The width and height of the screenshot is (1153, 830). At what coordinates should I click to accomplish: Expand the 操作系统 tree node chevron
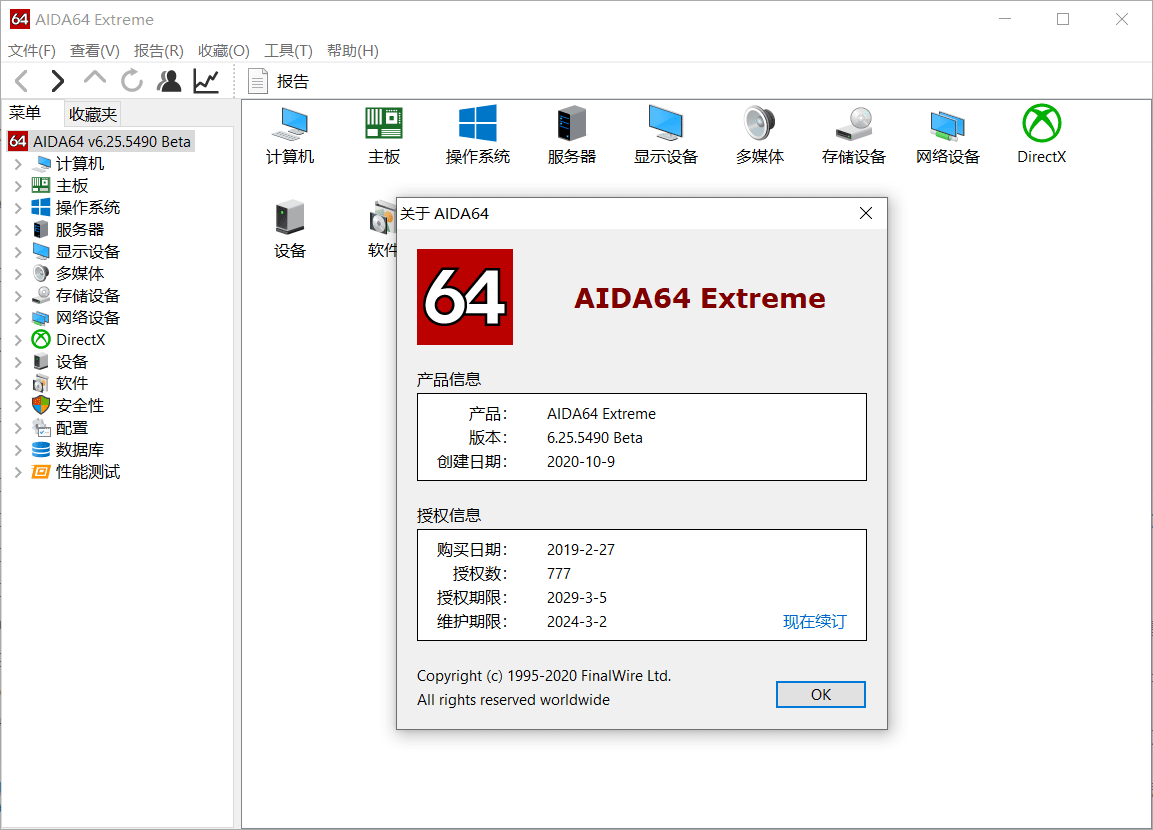[x=18, y=208]
